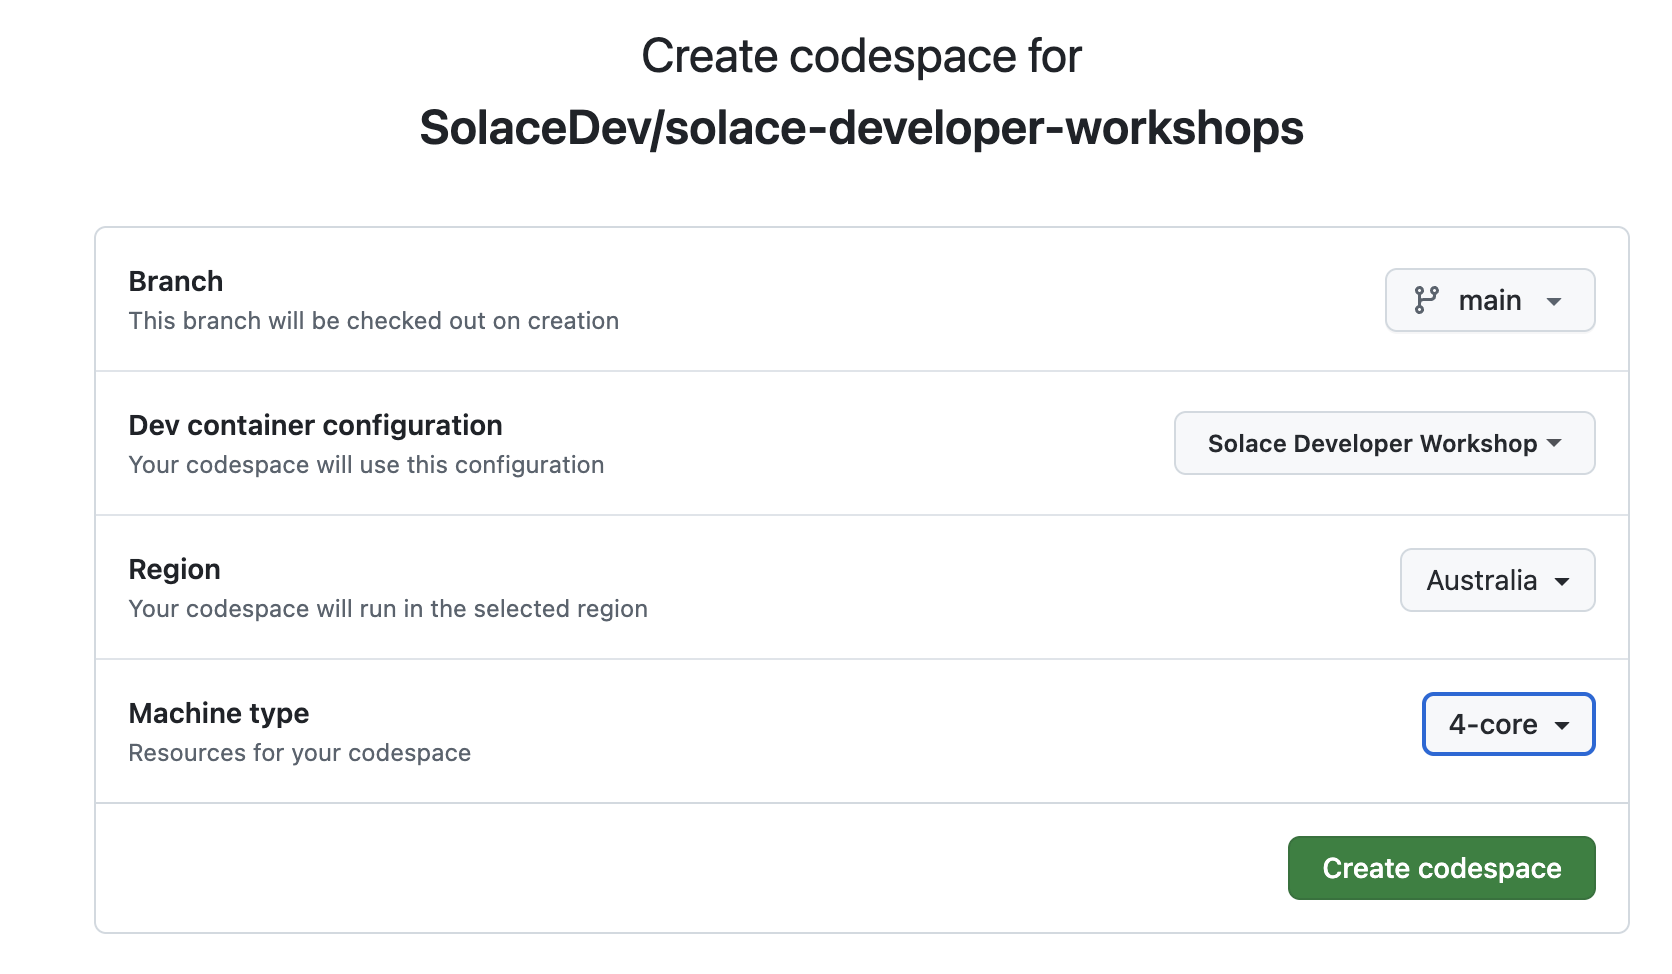The image size is (1672, 974).
Task: Click the Machine type setting label
Action: click(x=219, y=713)
